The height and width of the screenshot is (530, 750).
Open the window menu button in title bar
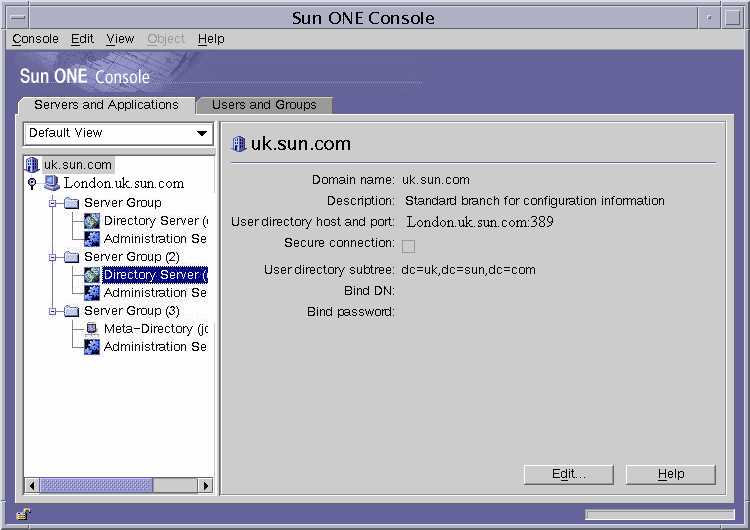pos(18,18)
